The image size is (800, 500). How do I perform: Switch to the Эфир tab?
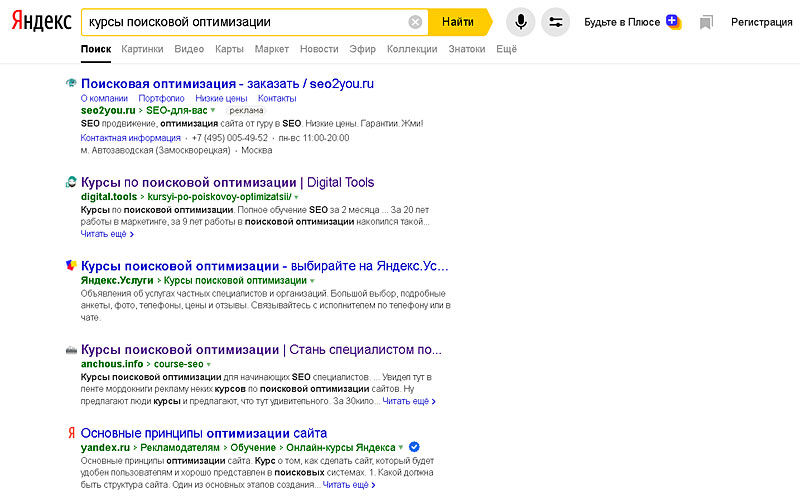(362, 49)
